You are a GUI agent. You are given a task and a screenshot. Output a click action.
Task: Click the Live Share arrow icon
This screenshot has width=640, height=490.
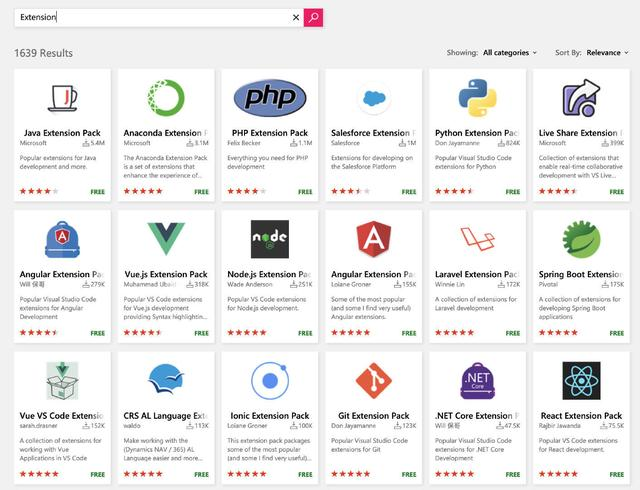(x=581, y=98)
